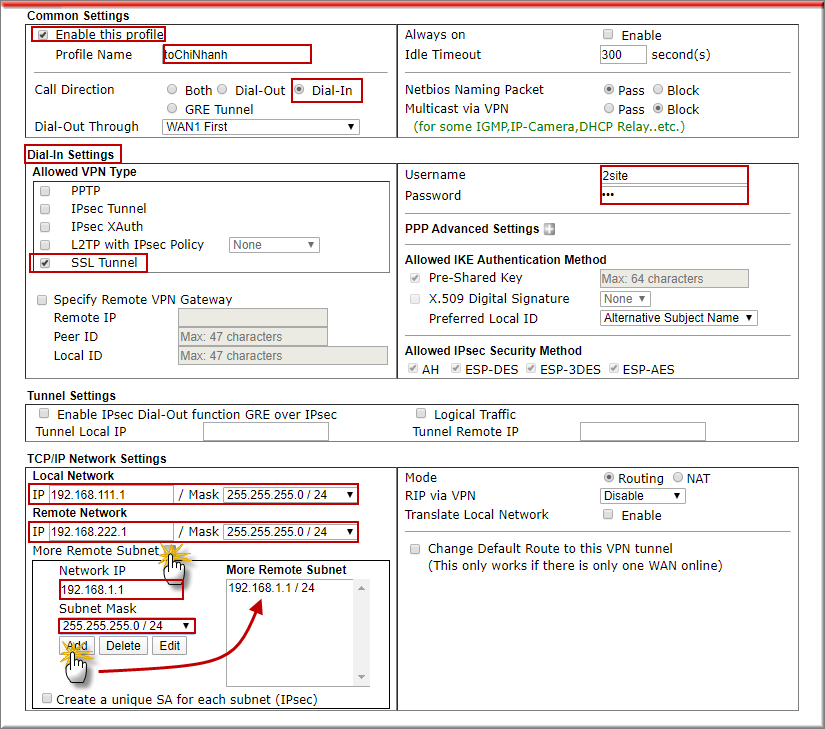Select 192.168.1.1 / 24 in subnet list
This screenshot has width=825, height=729.
[x=271, y=588]
